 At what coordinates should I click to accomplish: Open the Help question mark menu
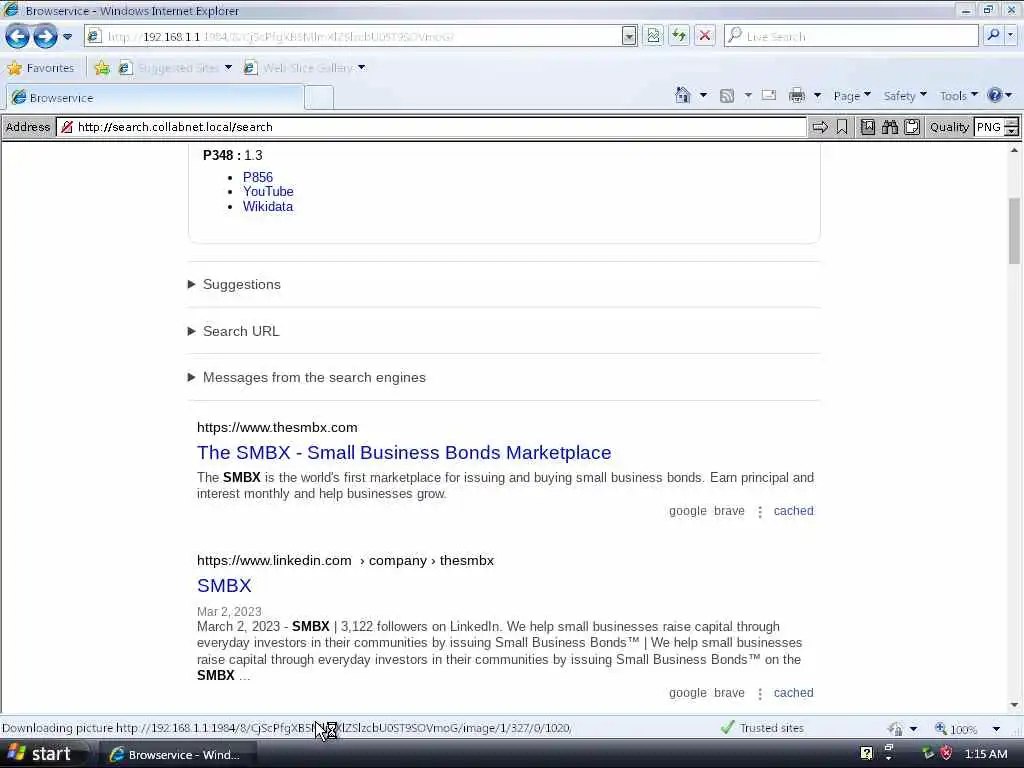(x=999, y=96)
